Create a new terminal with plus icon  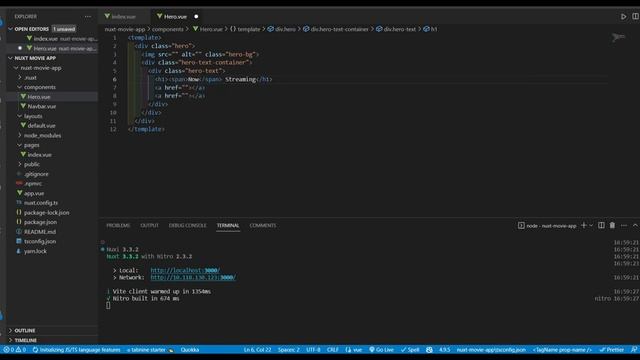click(584, 225)
